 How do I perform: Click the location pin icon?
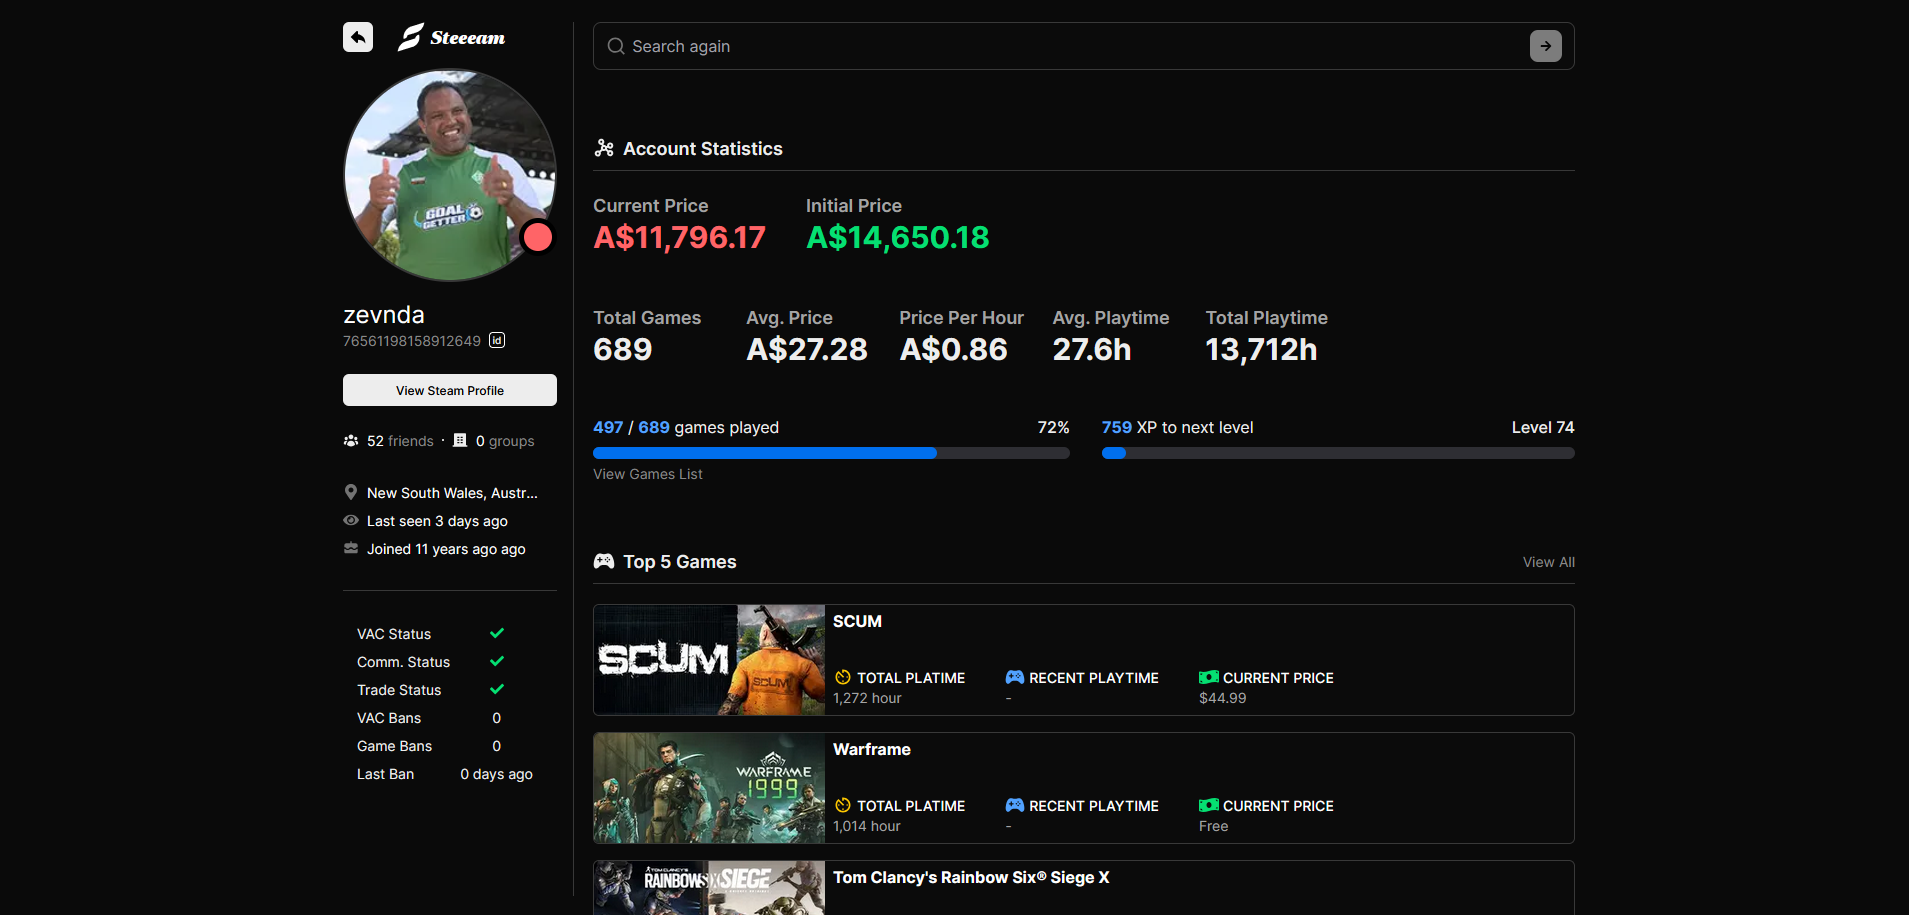coord(351,492)
